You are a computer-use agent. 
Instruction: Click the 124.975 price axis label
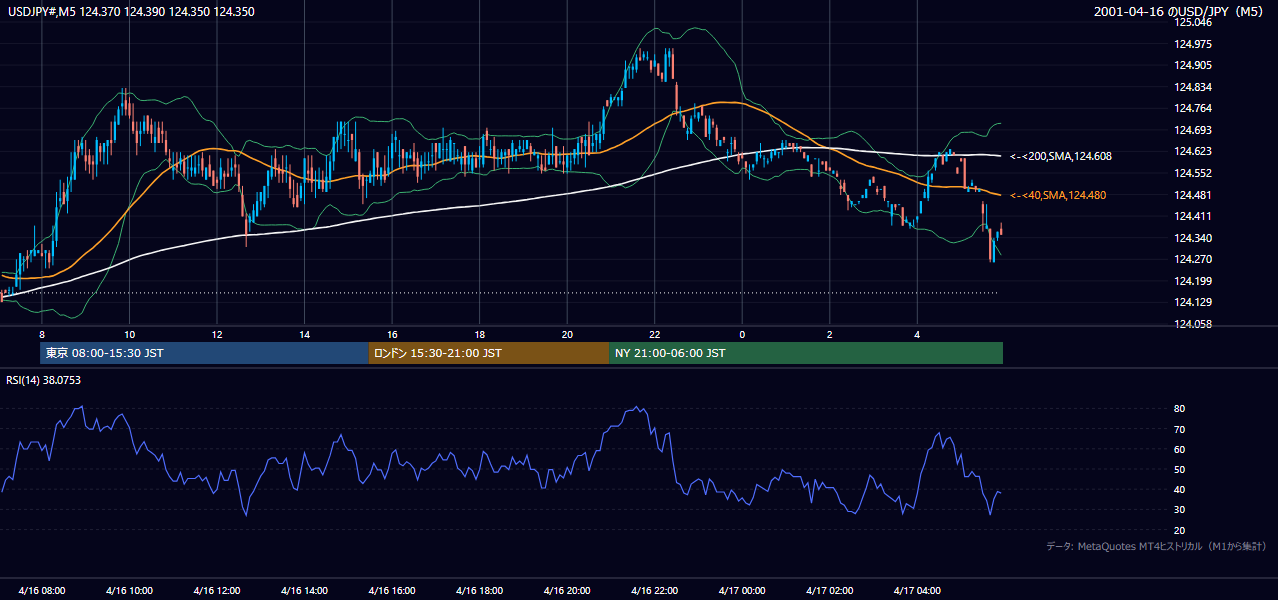click(1192, 44)
